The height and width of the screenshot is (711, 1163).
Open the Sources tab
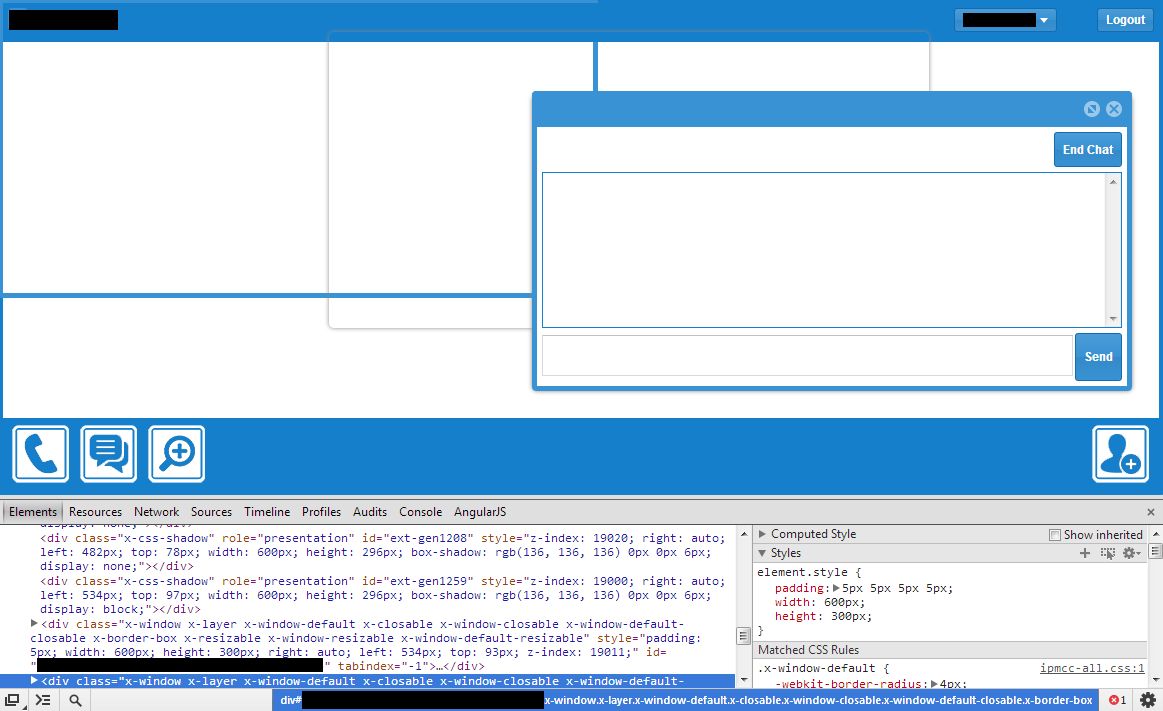coord(211,512)
